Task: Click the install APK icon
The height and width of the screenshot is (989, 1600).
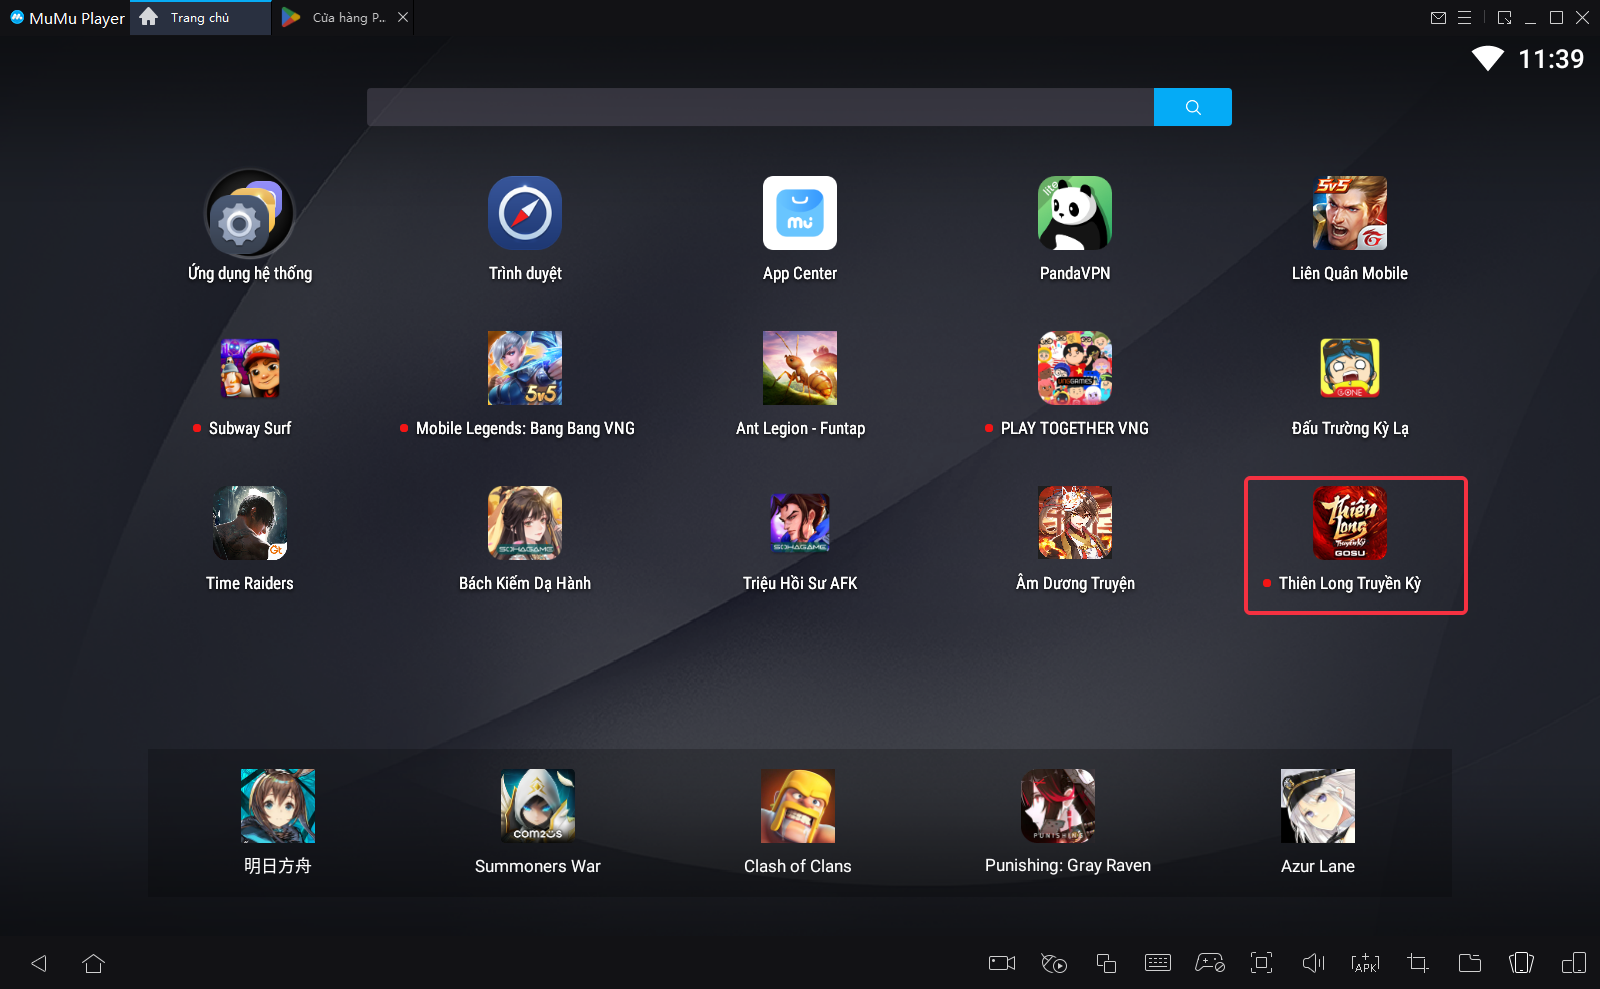Action: (x=1365, y=963)
